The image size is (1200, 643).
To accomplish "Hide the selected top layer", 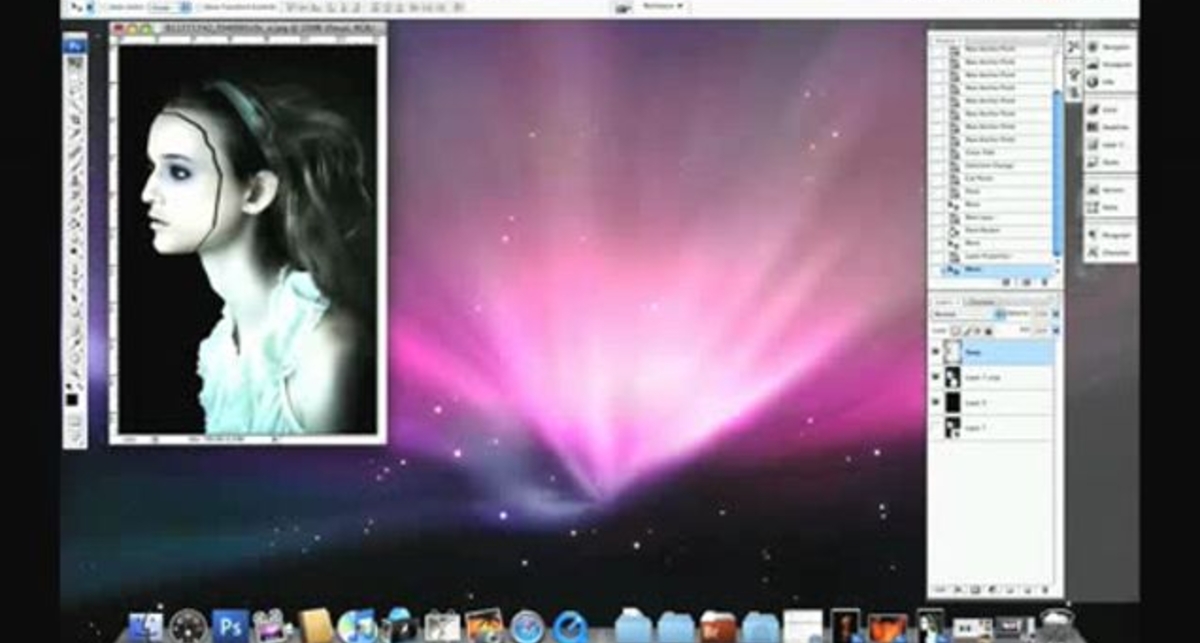I will [936, 352].
